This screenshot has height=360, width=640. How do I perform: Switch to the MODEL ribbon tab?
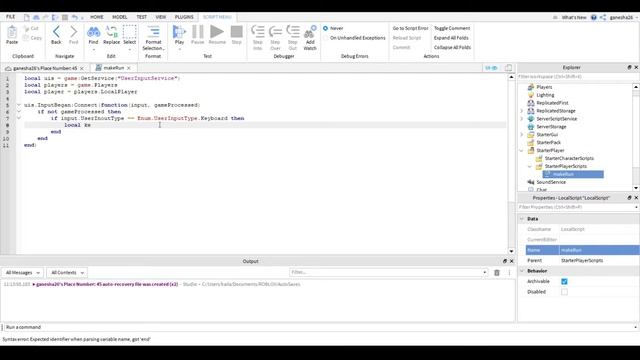pos(120,17)
